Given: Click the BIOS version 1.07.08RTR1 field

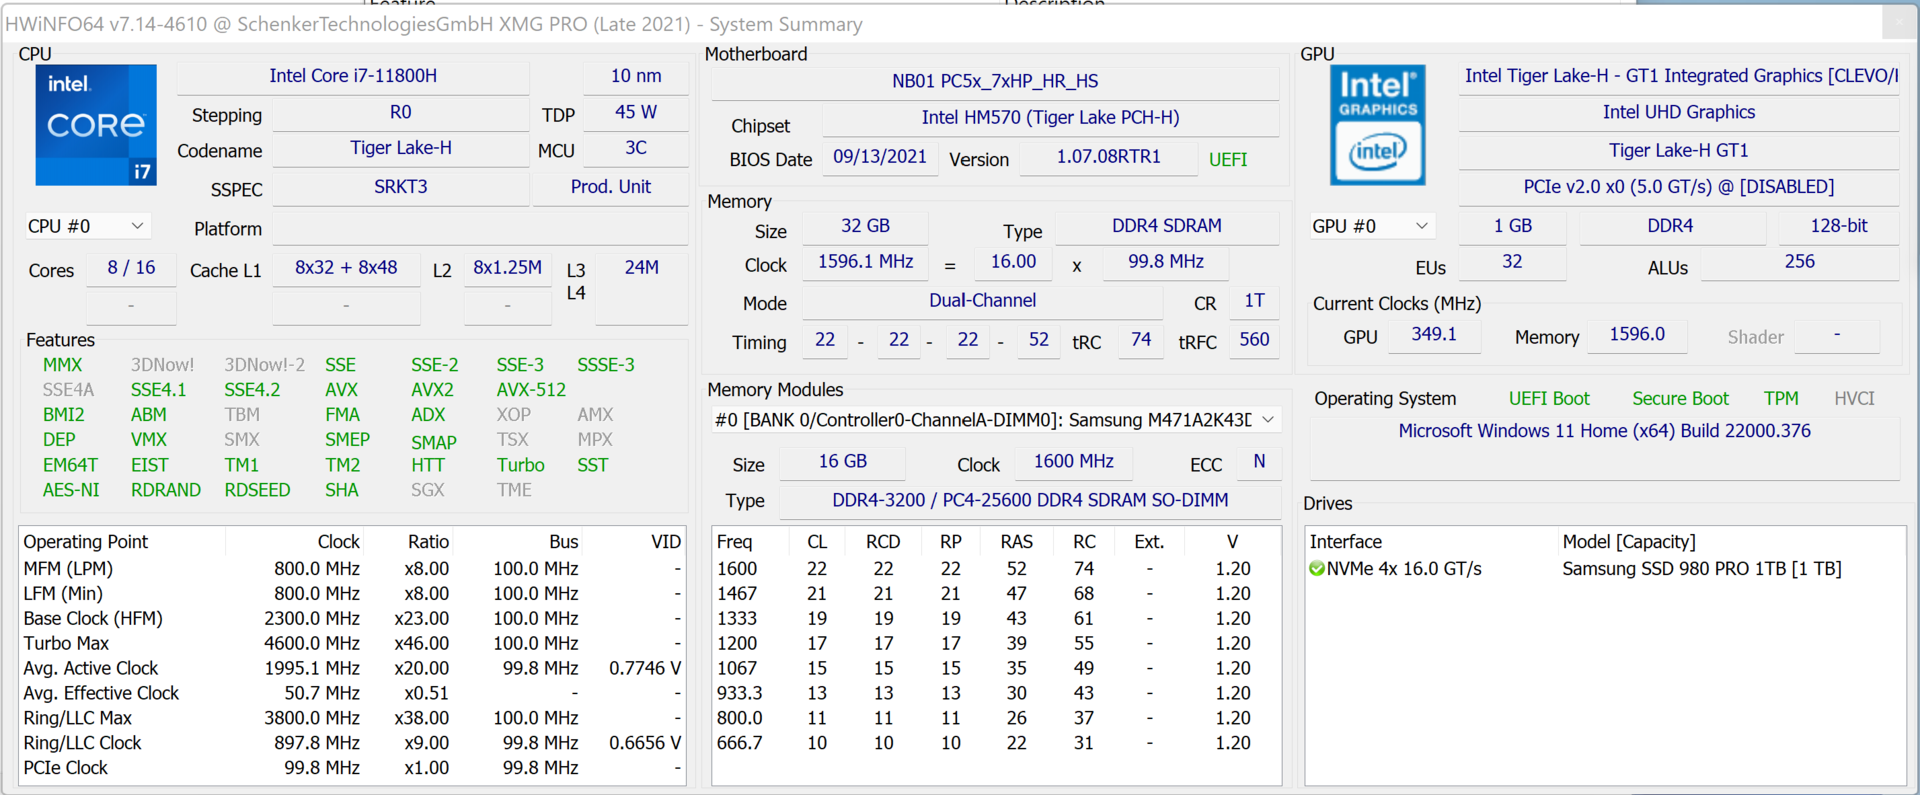Looking at the screenshot, I should (1108, 157).
